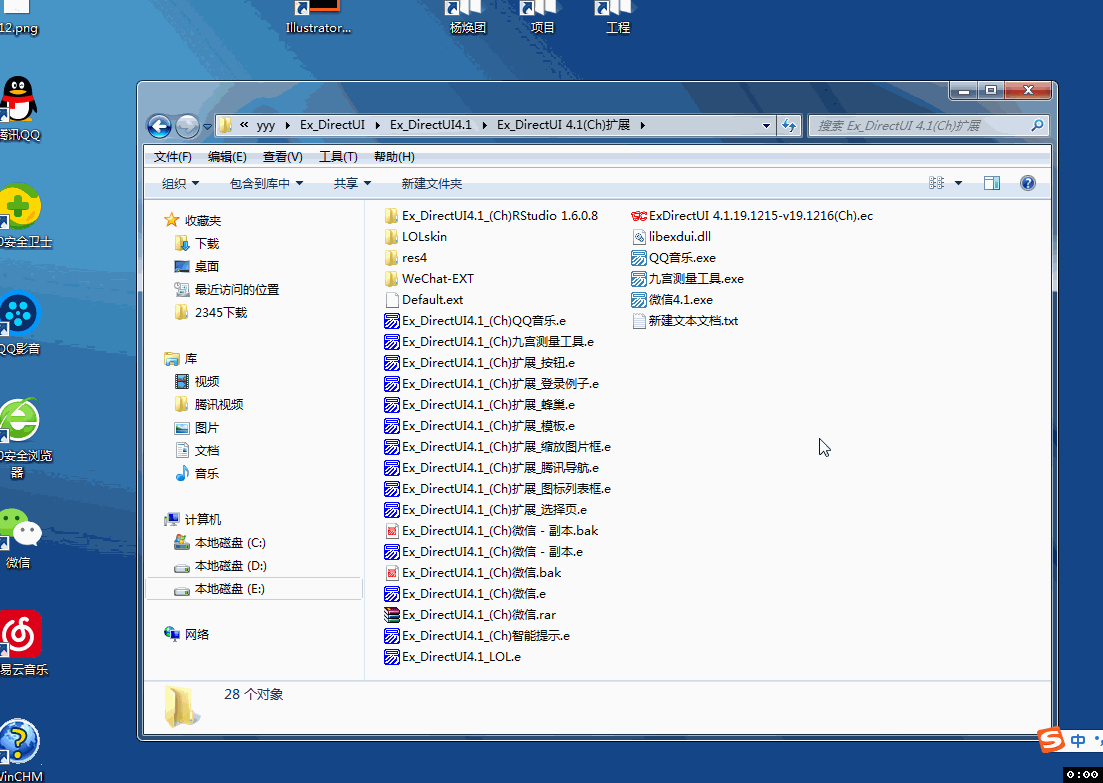The width and height of the screenshot is (1103, 783).
Task: Open 本地磁盘 (D:)
Action: click(x=231, y=566)
